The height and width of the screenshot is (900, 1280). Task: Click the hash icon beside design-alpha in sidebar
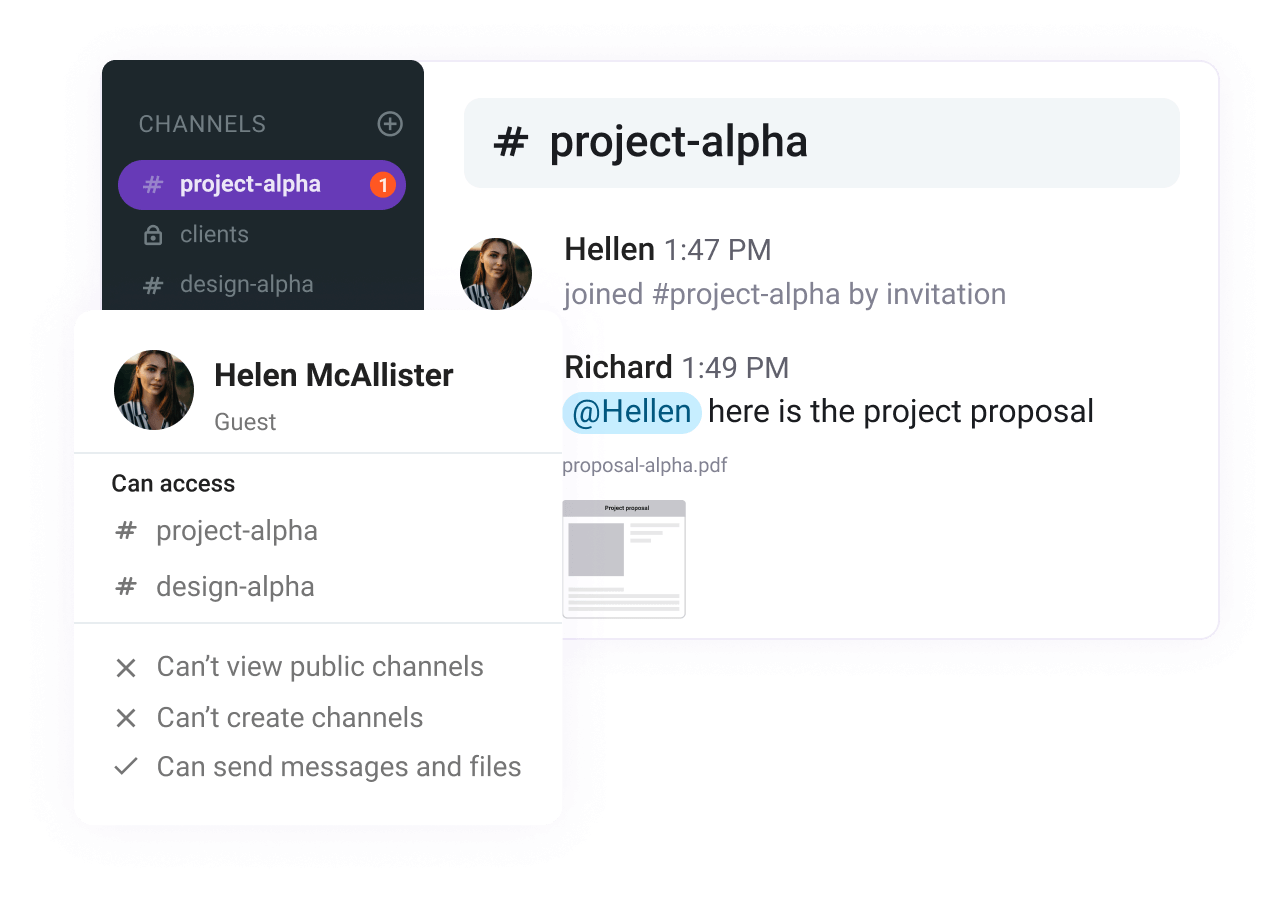coord(153,285)
